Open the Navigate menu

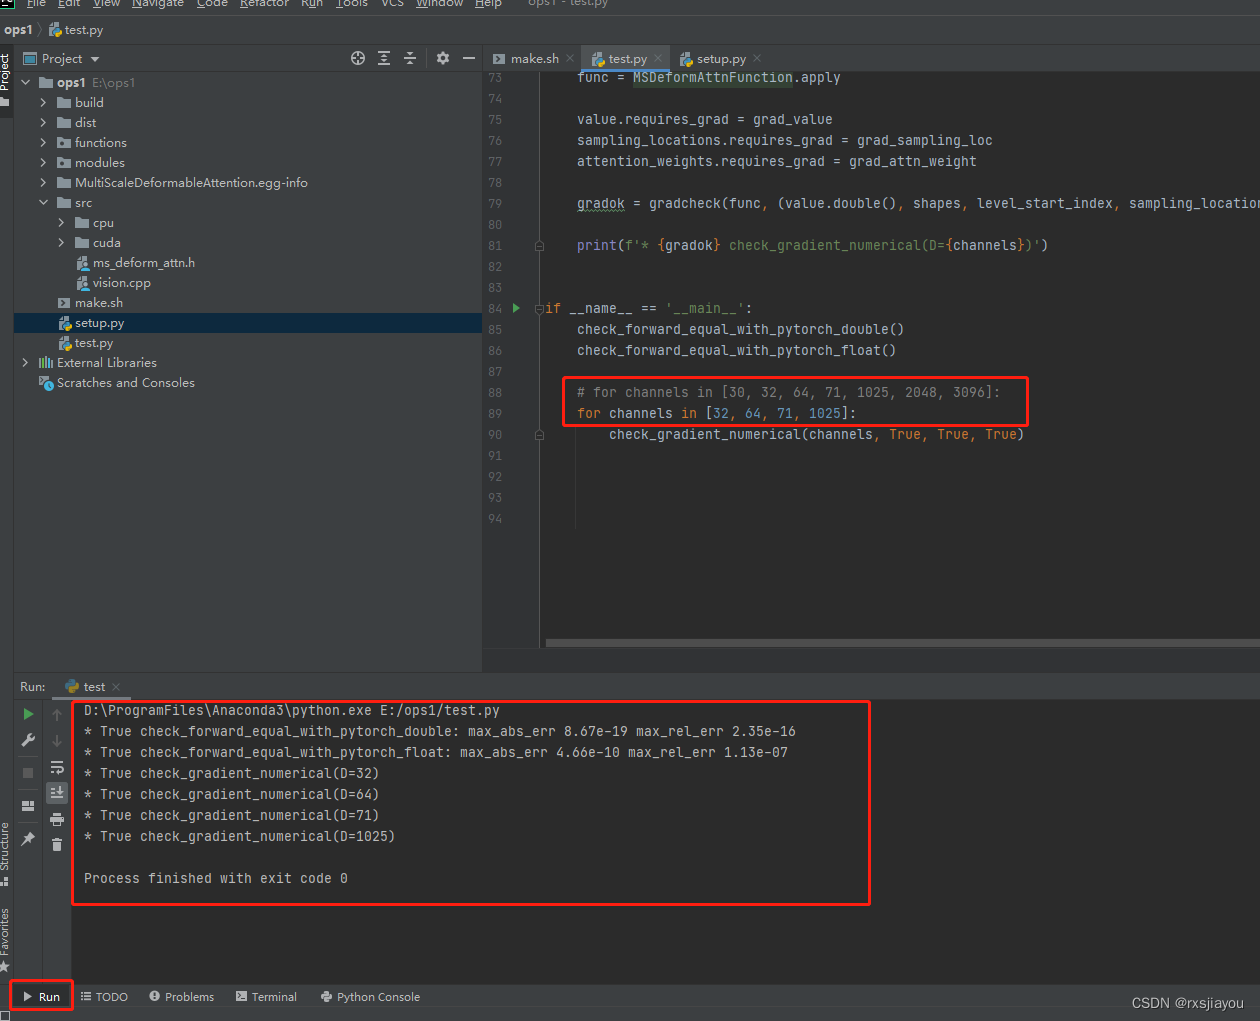(157, 5)
